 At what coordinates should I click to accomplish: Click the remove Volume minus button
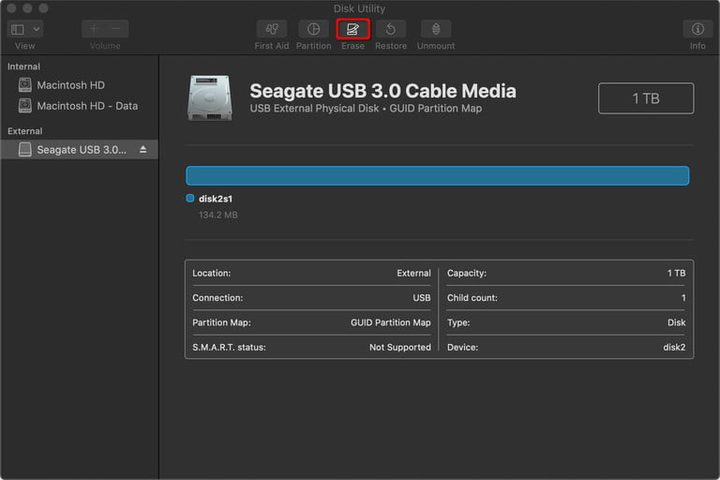point(117,29)
